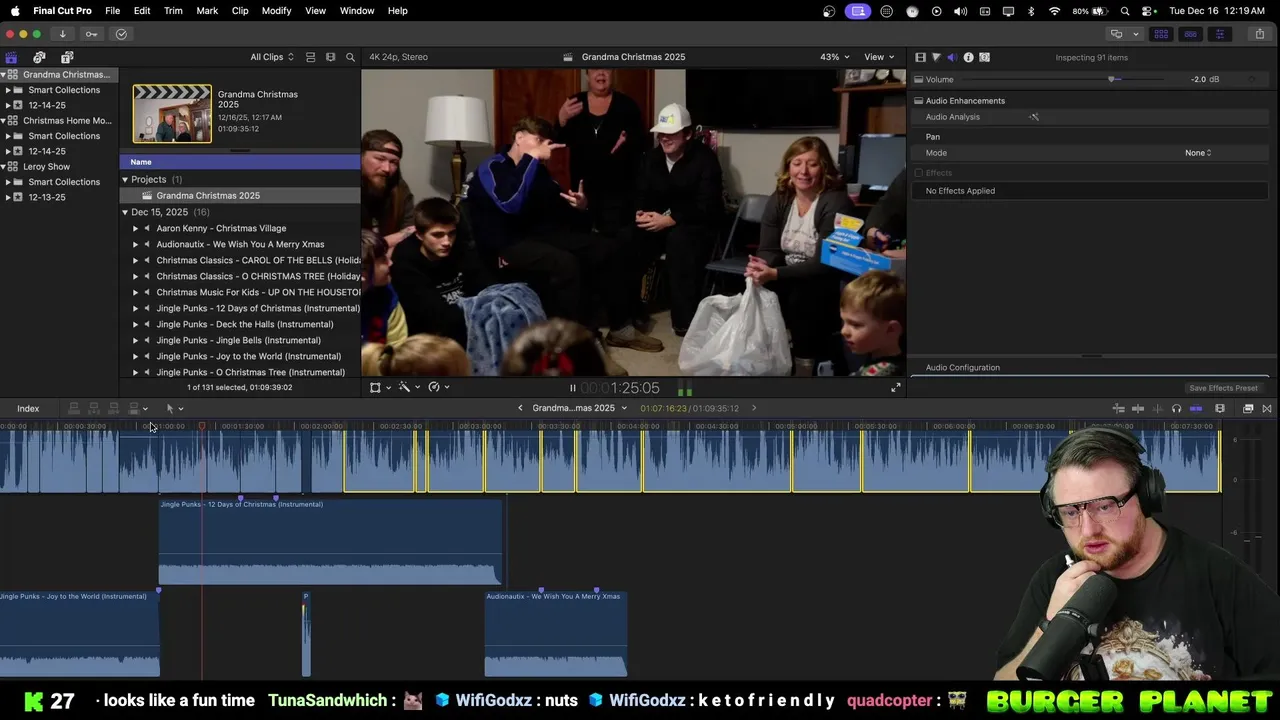Open the Info inspector icon

[968, 57]
